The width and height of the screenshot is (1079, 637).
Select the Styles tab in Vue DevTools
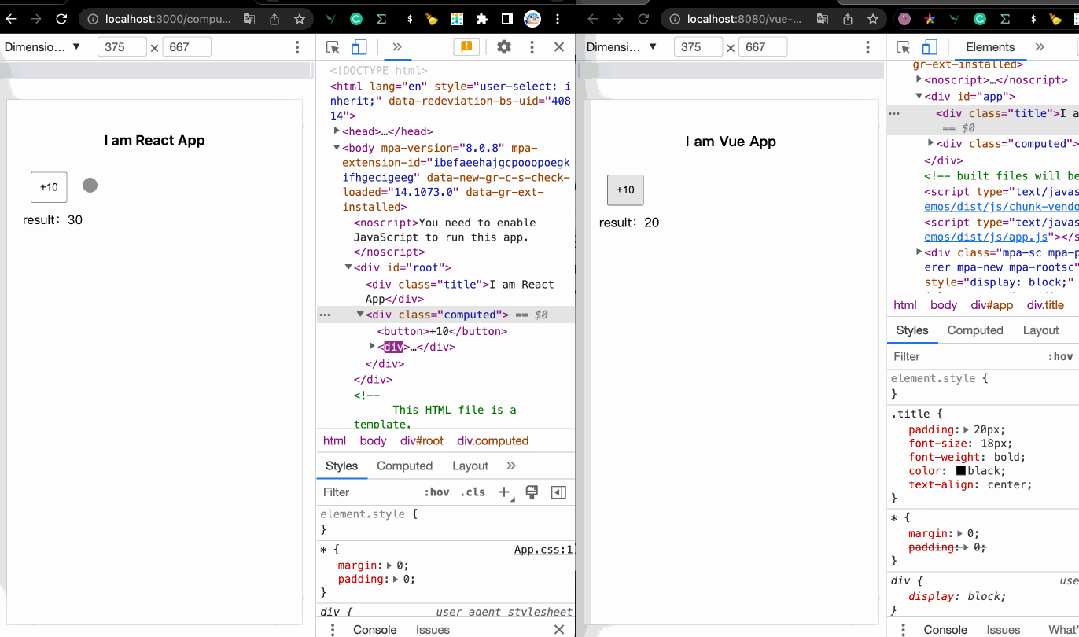click(912, 330)
